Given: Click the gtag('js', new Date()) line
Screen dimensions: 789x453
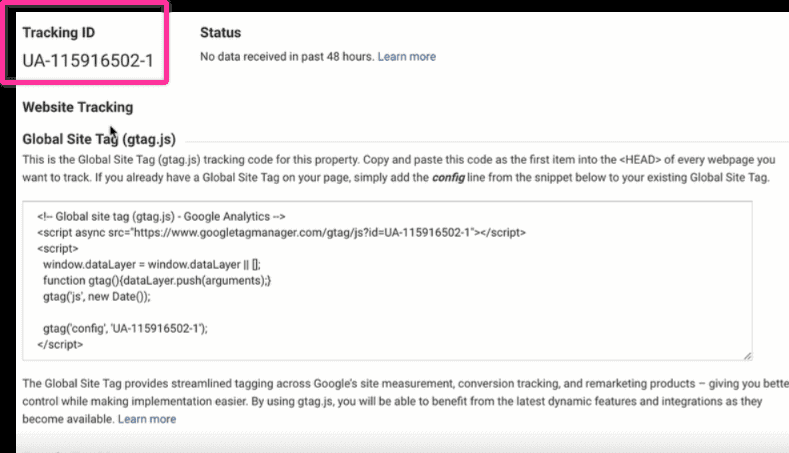Looking at the screenshot, I should point(97,296).
